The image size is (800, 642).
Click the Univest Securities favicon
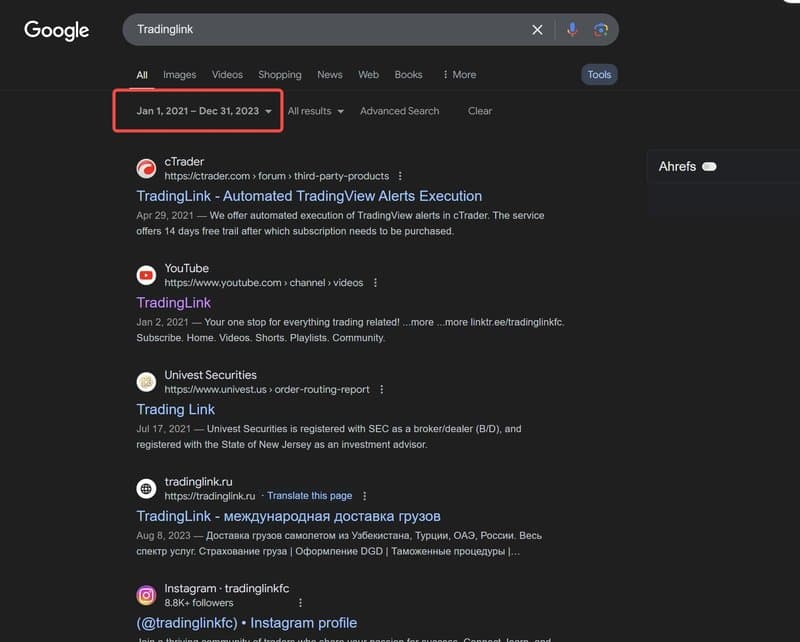coord(147,381)
